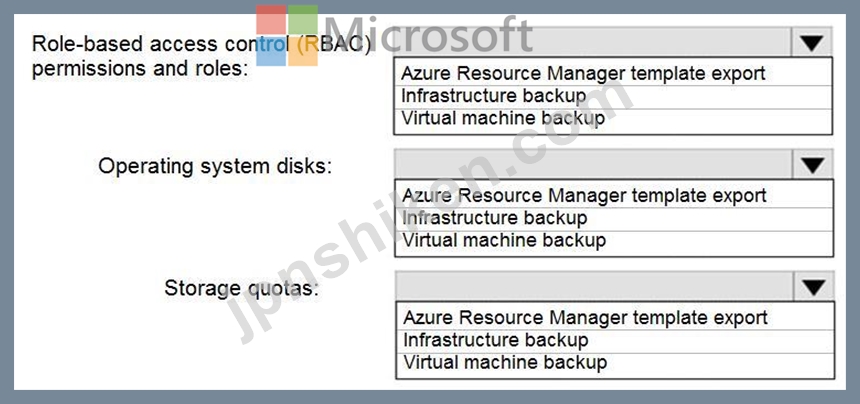This screenshot has height=404, width=860.
Task: Click the Storage quotas label
Action: click(241, 288)
